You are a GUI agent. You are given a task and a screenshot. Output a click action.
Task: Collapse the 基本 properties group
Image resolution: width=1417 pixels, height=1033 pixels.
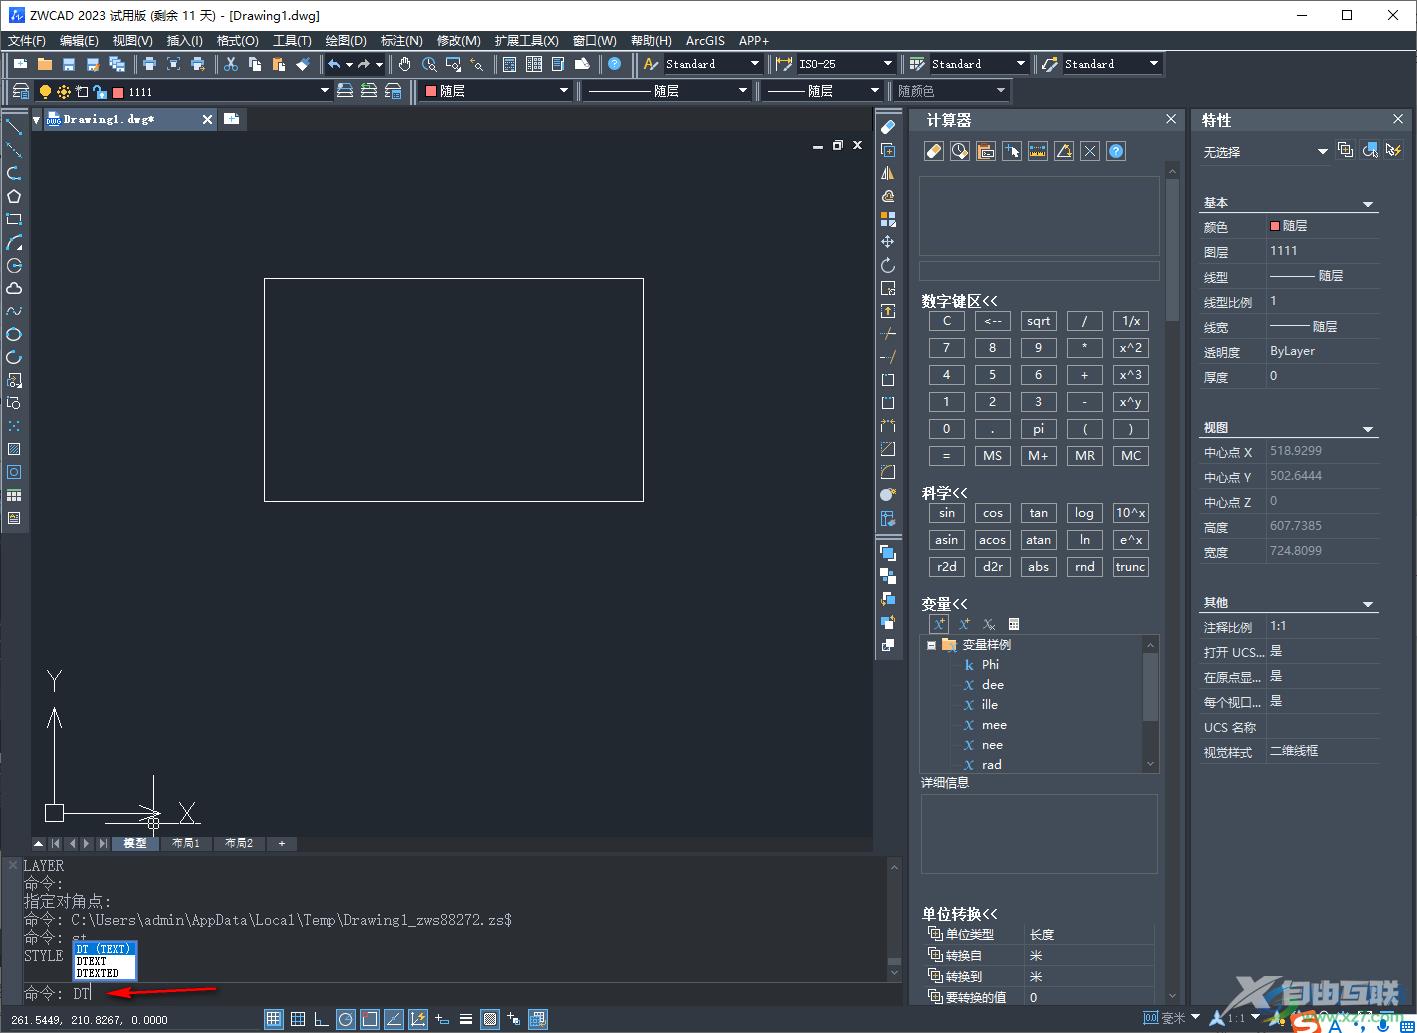coord(1369,204)
